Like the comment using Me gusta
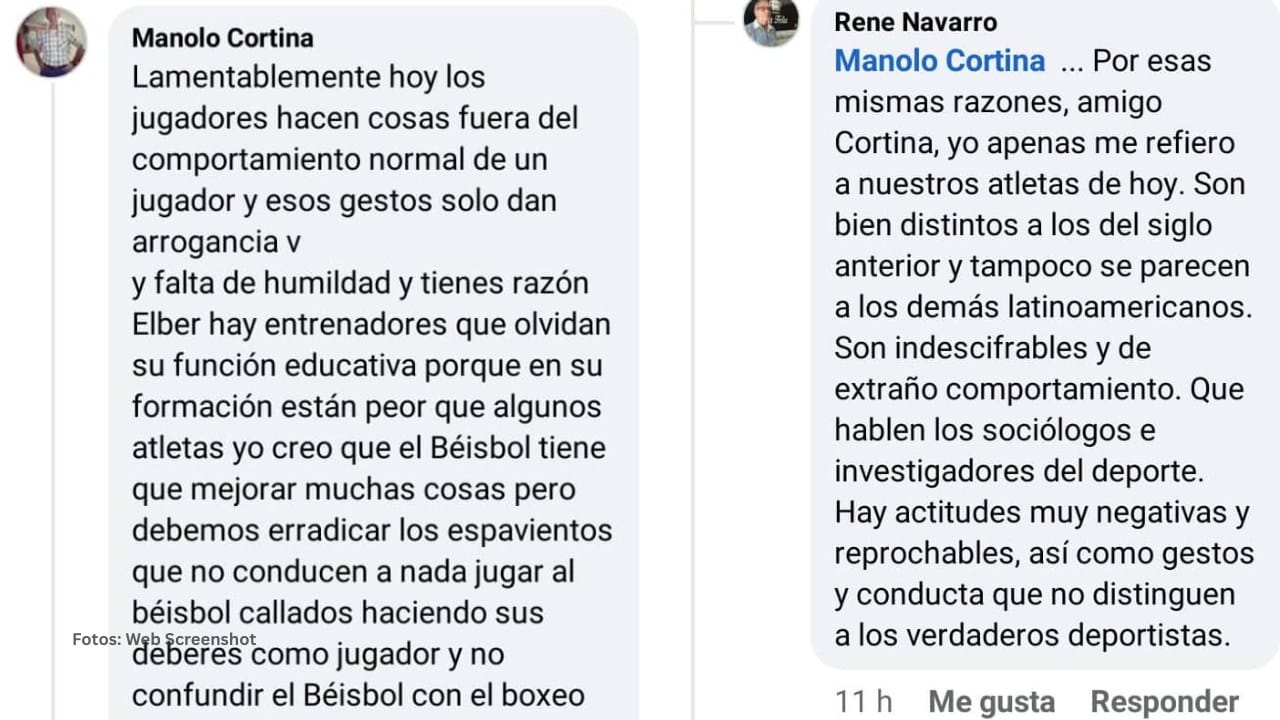Viewport: 1280px width, 720px height. click(991, 701)
